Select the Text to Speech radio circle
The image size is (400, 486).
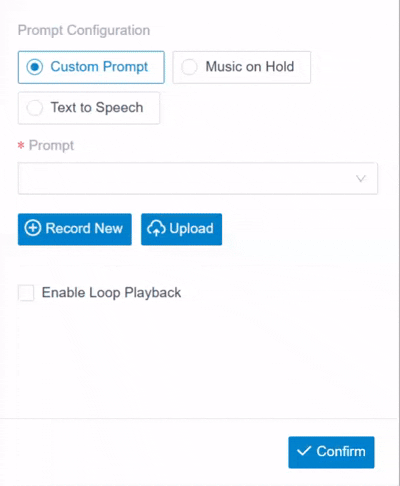(35, 108)
